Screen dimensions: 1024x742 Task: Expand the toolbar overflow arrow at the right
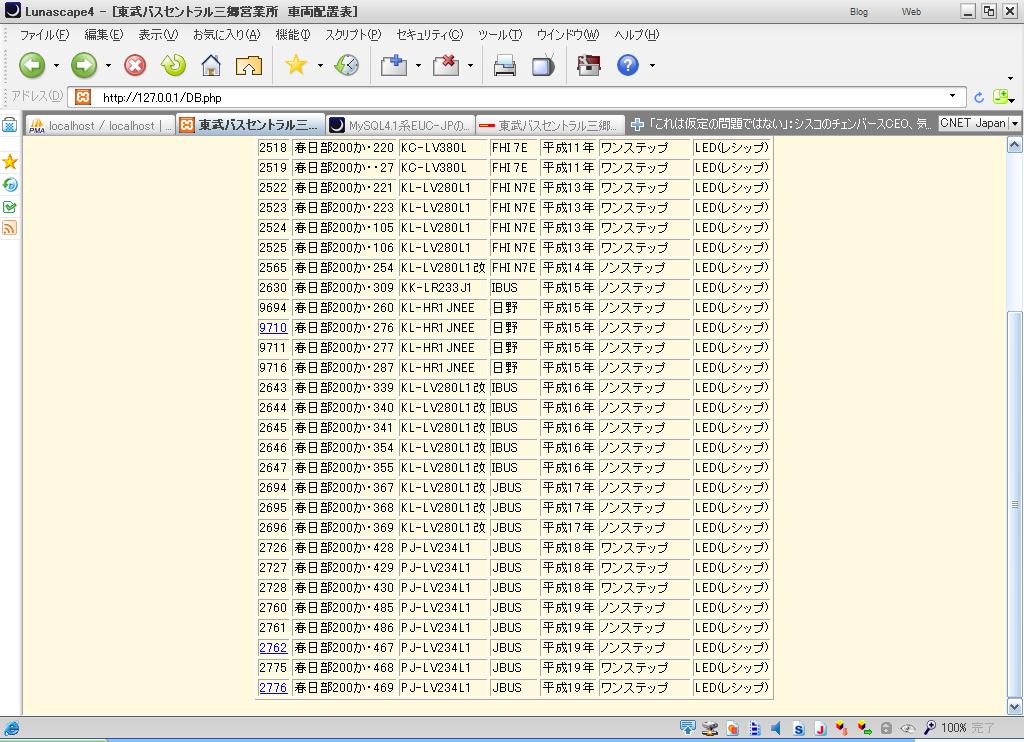[1011, 79]
